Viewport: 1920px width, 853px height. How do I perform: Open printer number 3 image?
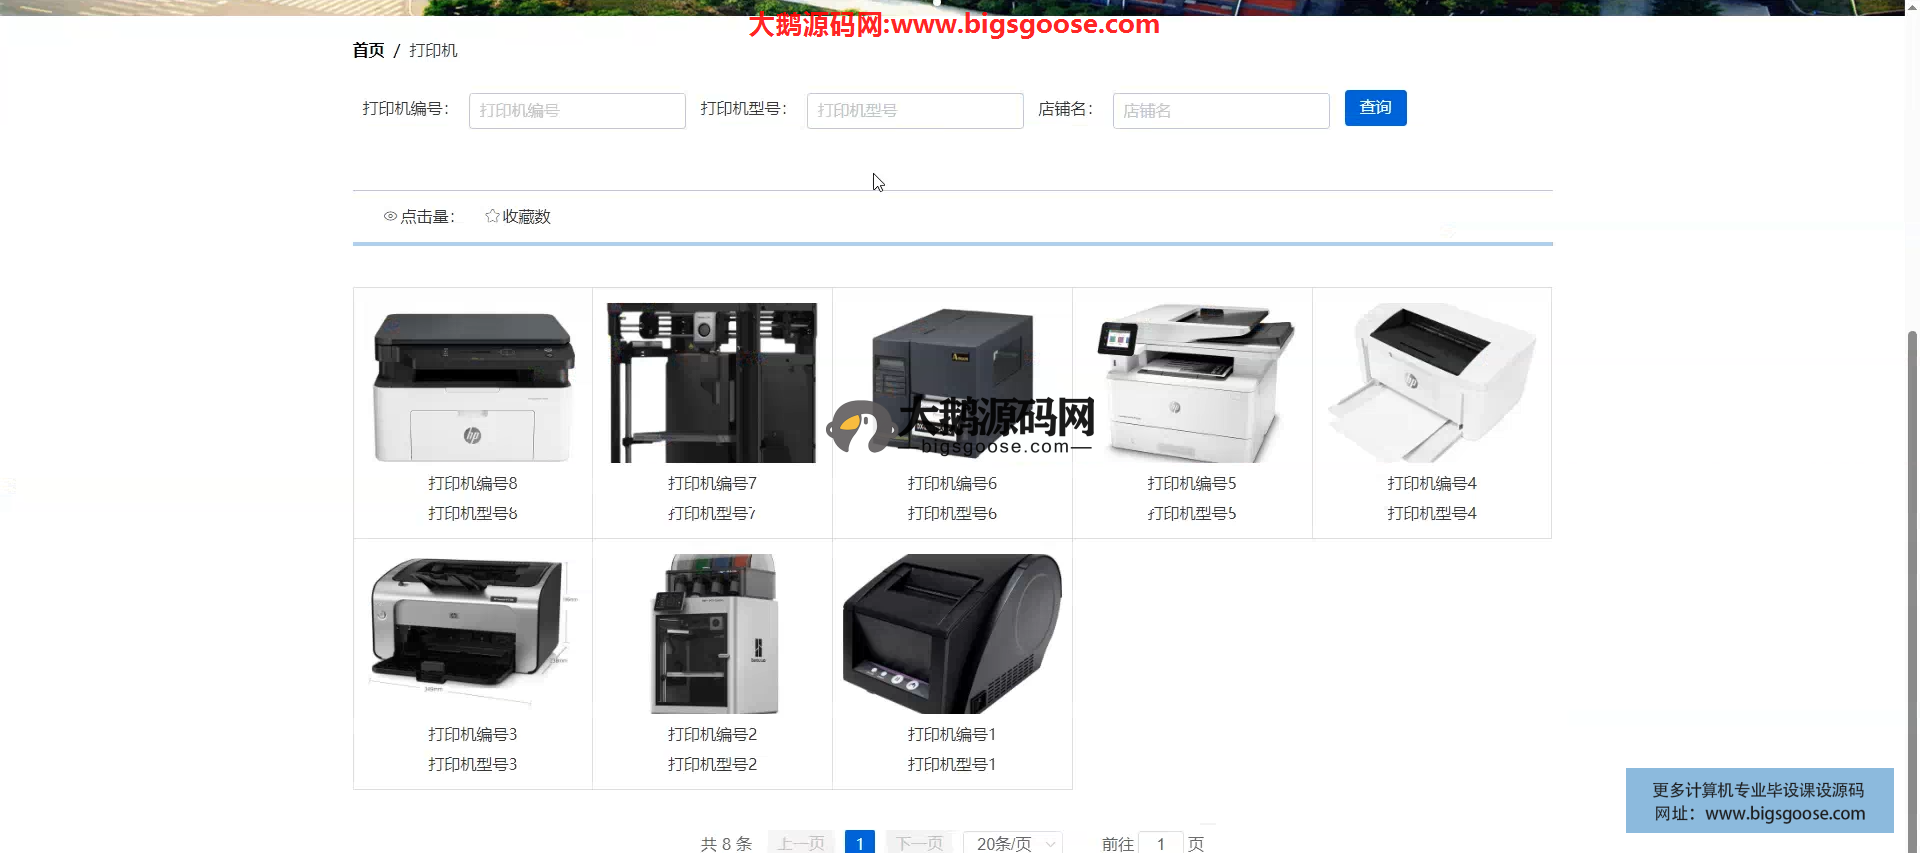click(472, 633)
